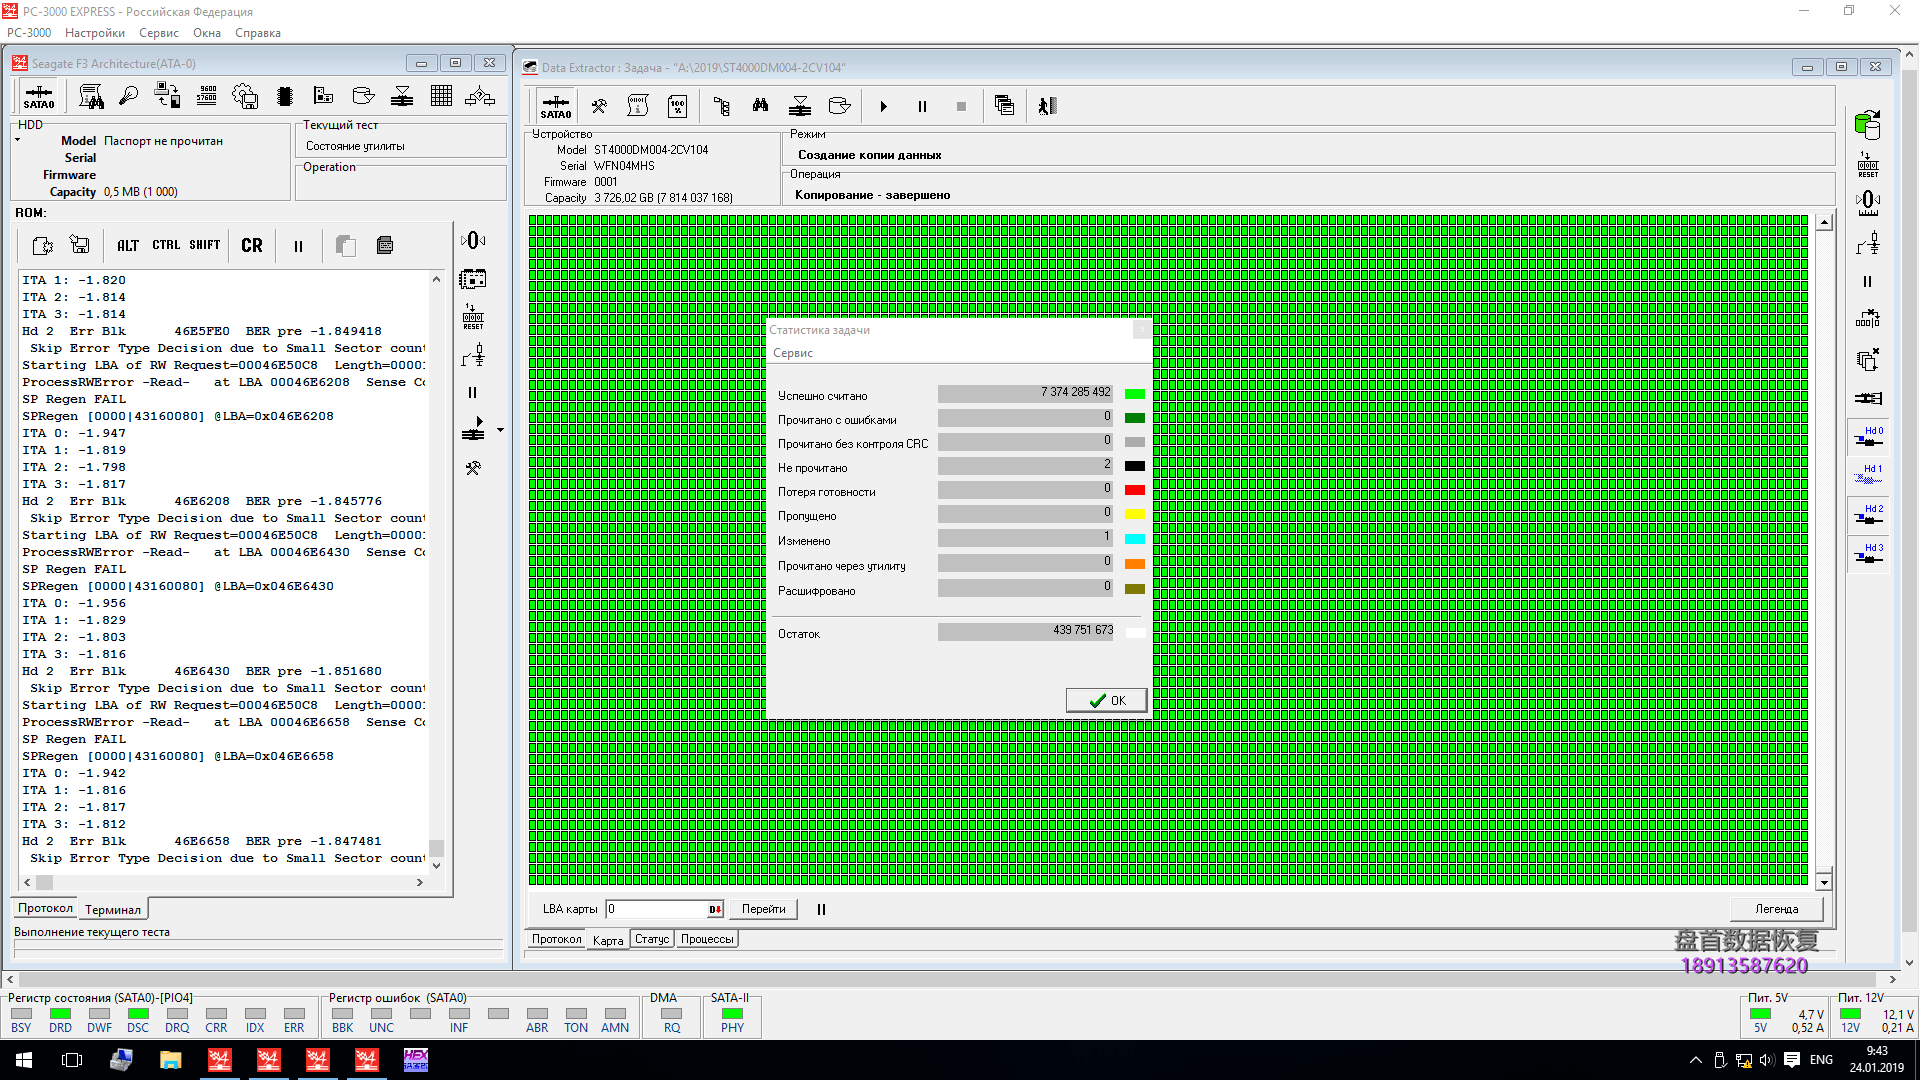This screenshot has width=1920, height=1080.
Task: Click the keyboard terminal icon in ROM toolbar
Action: [384, 245]
